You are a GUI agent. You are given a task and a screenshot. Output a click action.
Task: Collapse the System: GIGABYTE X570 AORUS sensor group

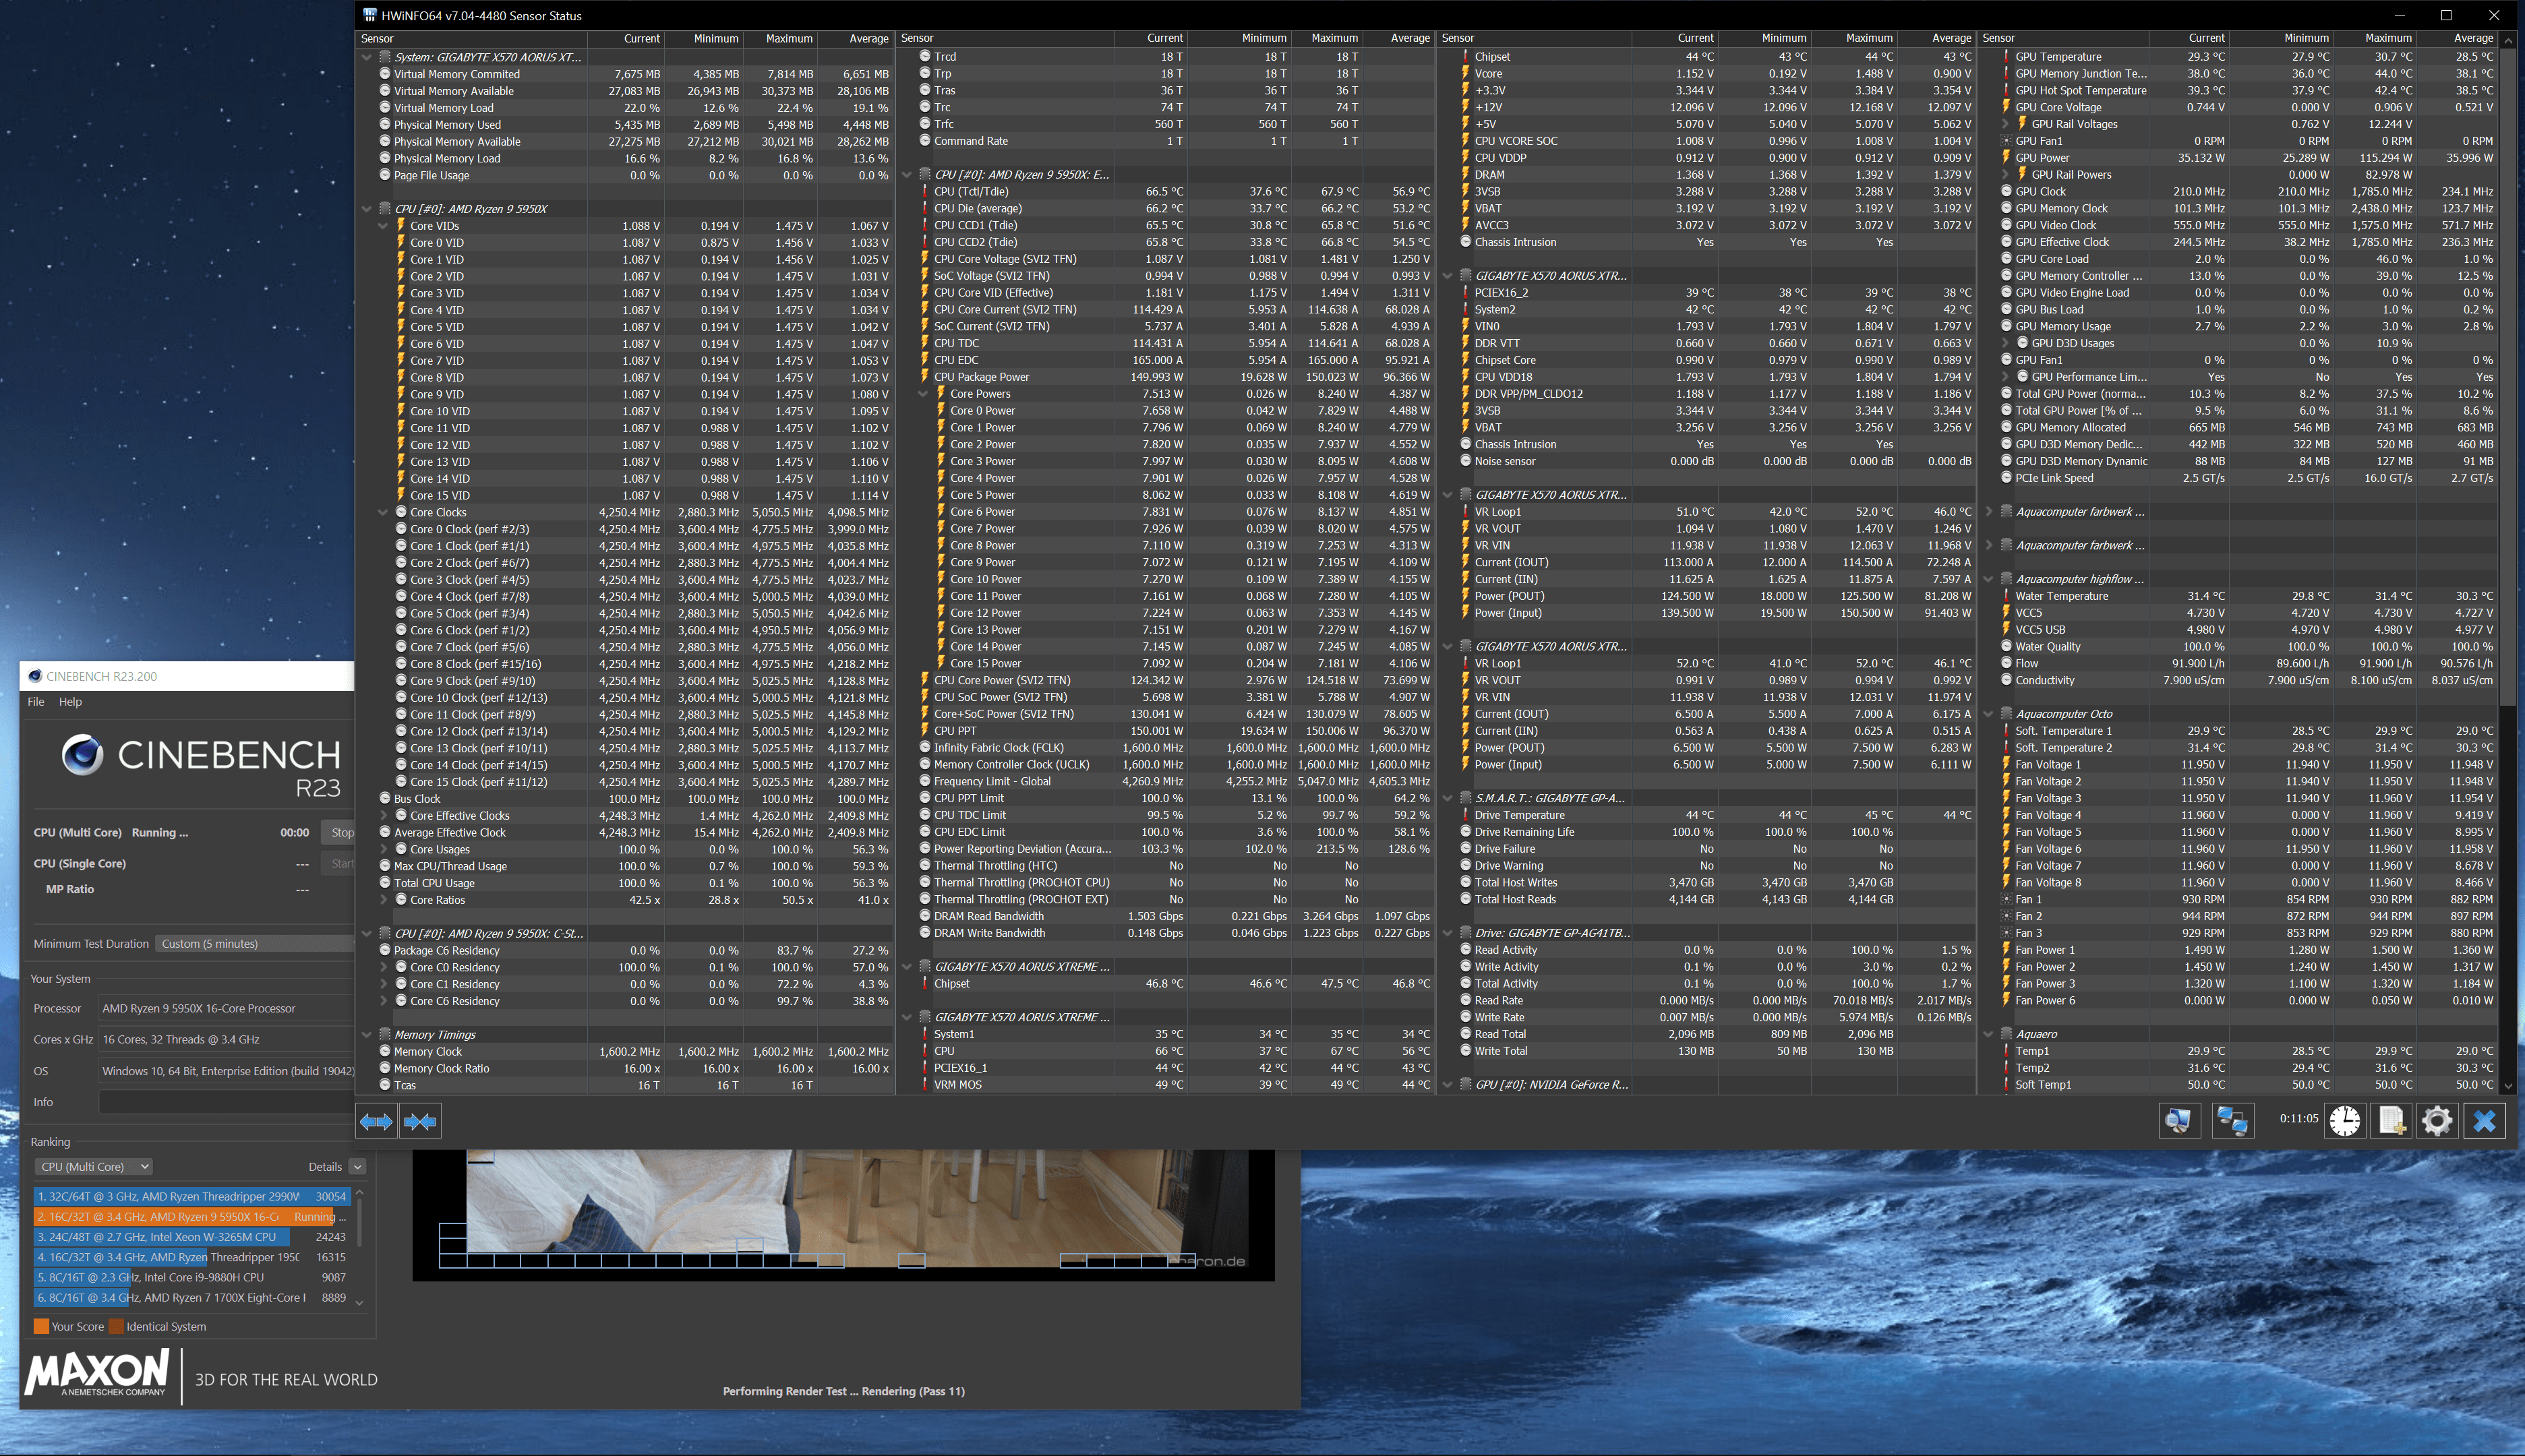367,57
